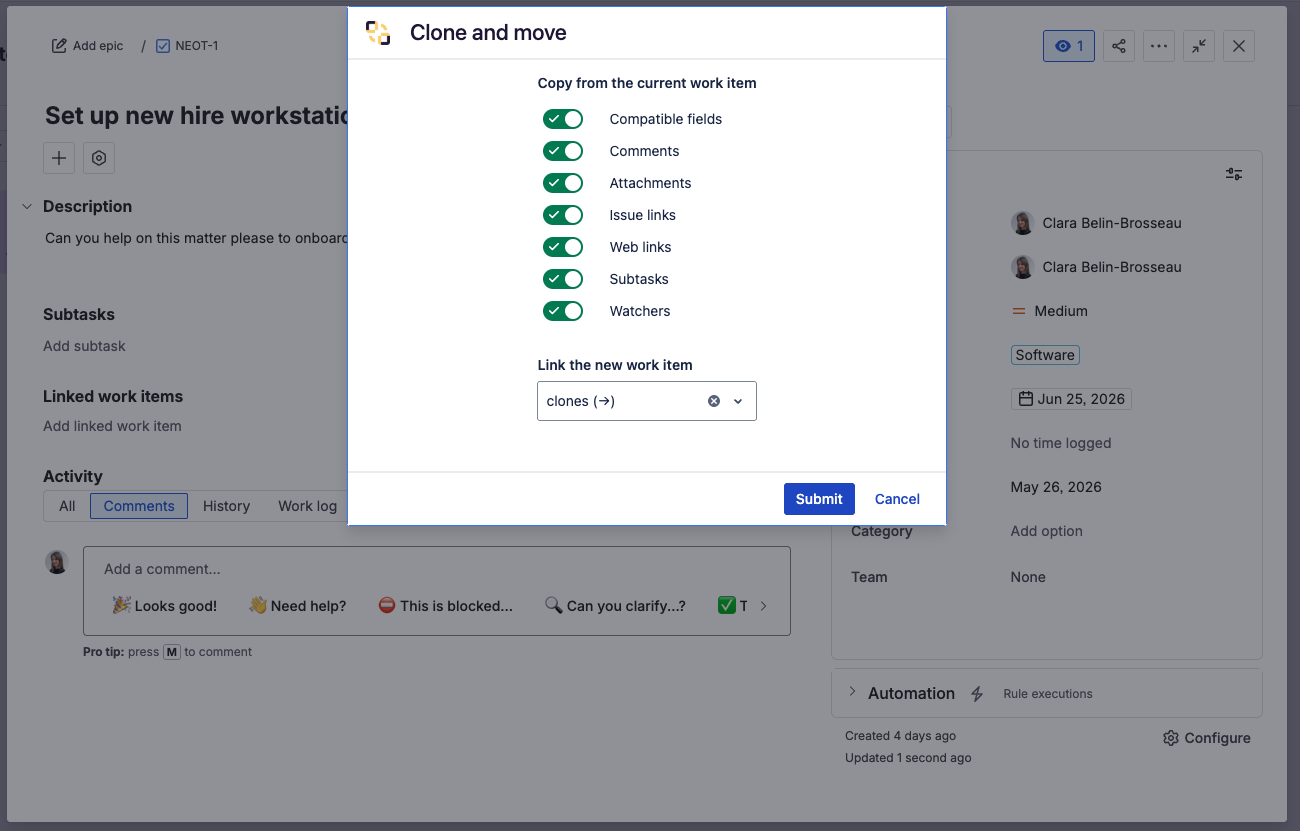Cancel the Clone and move dialog
The width and height of the screenshot is (1300, 831).
[897, 499]
